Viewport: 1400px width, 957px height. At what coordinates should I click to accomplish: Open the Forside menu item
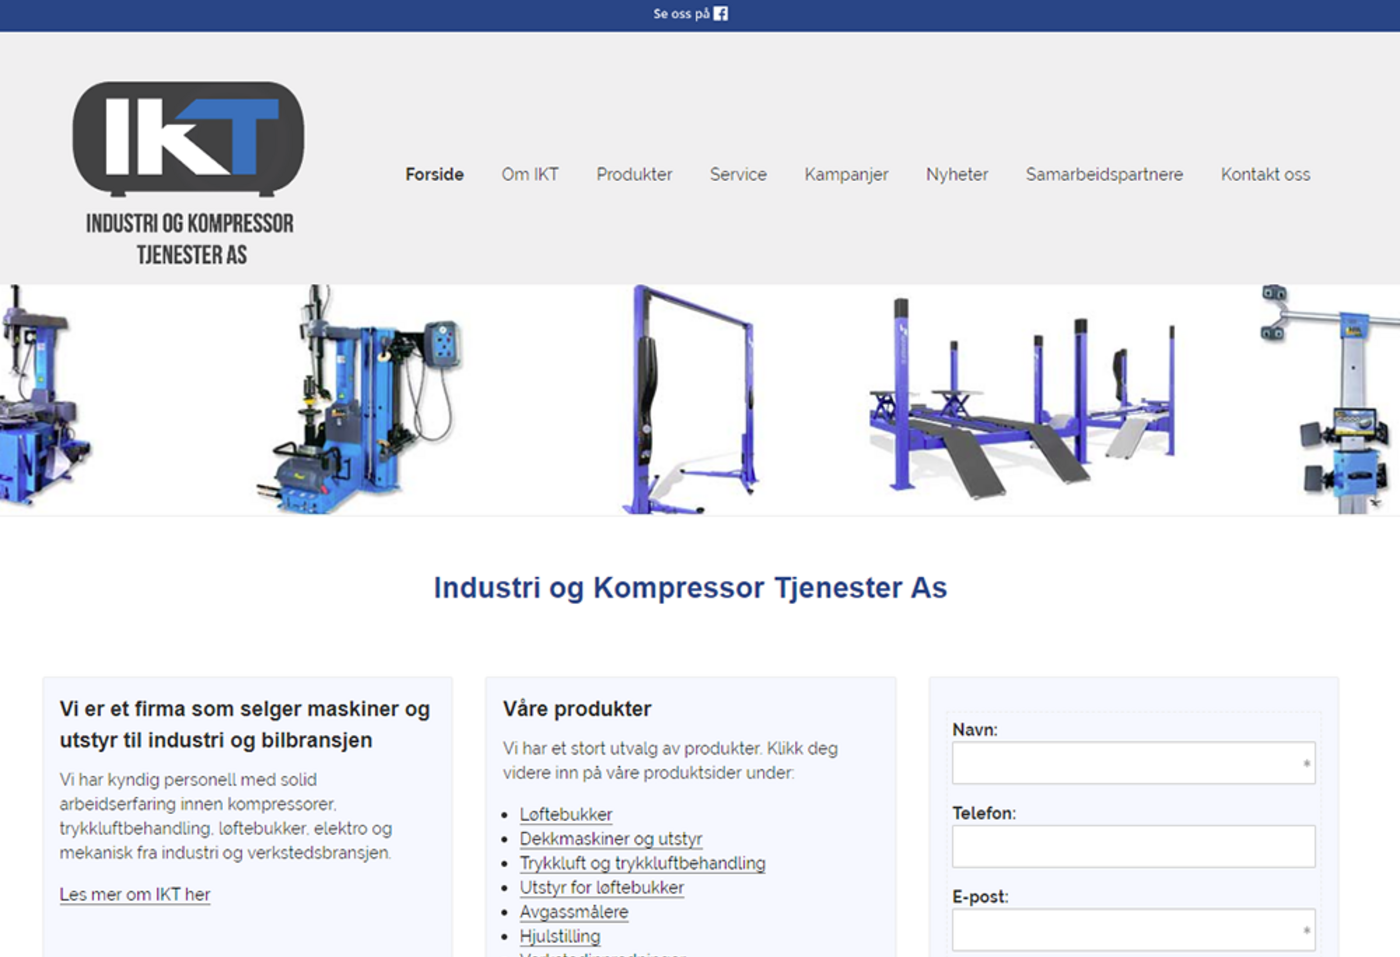pos(434,174)
